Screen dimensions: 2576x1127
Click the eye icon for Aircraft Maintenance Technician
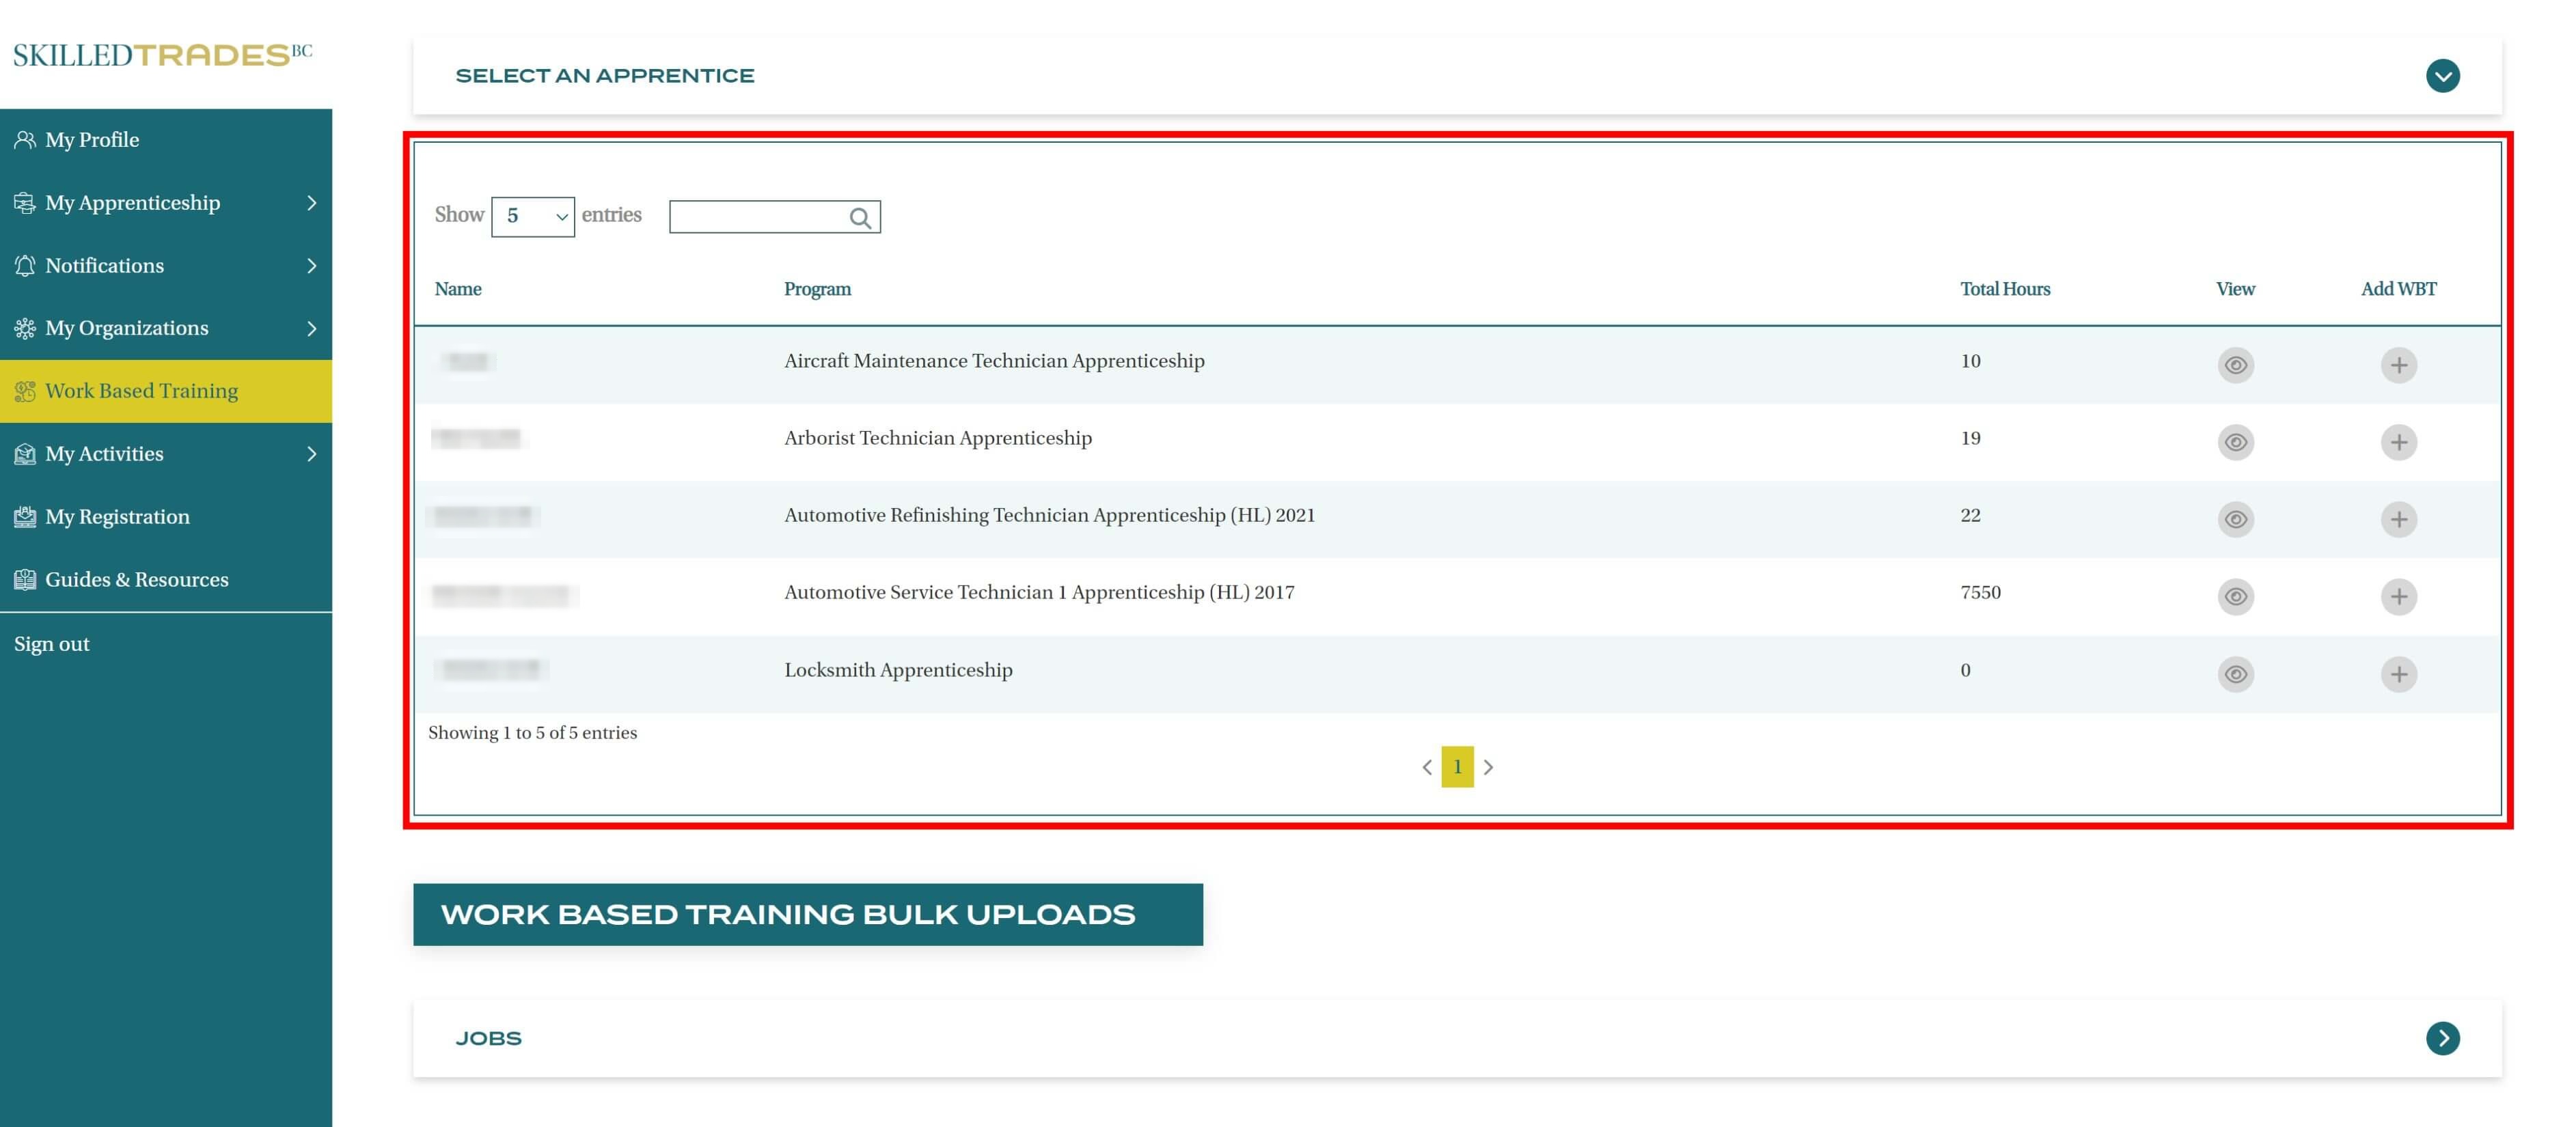2235,365
